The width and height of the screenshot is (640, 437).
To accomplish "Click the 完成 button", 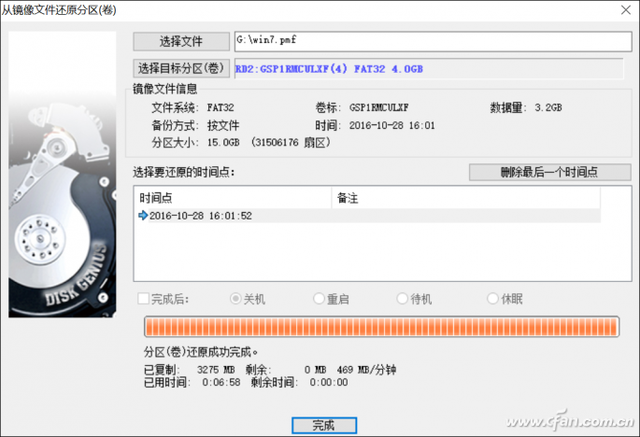I will click(324, 425).
